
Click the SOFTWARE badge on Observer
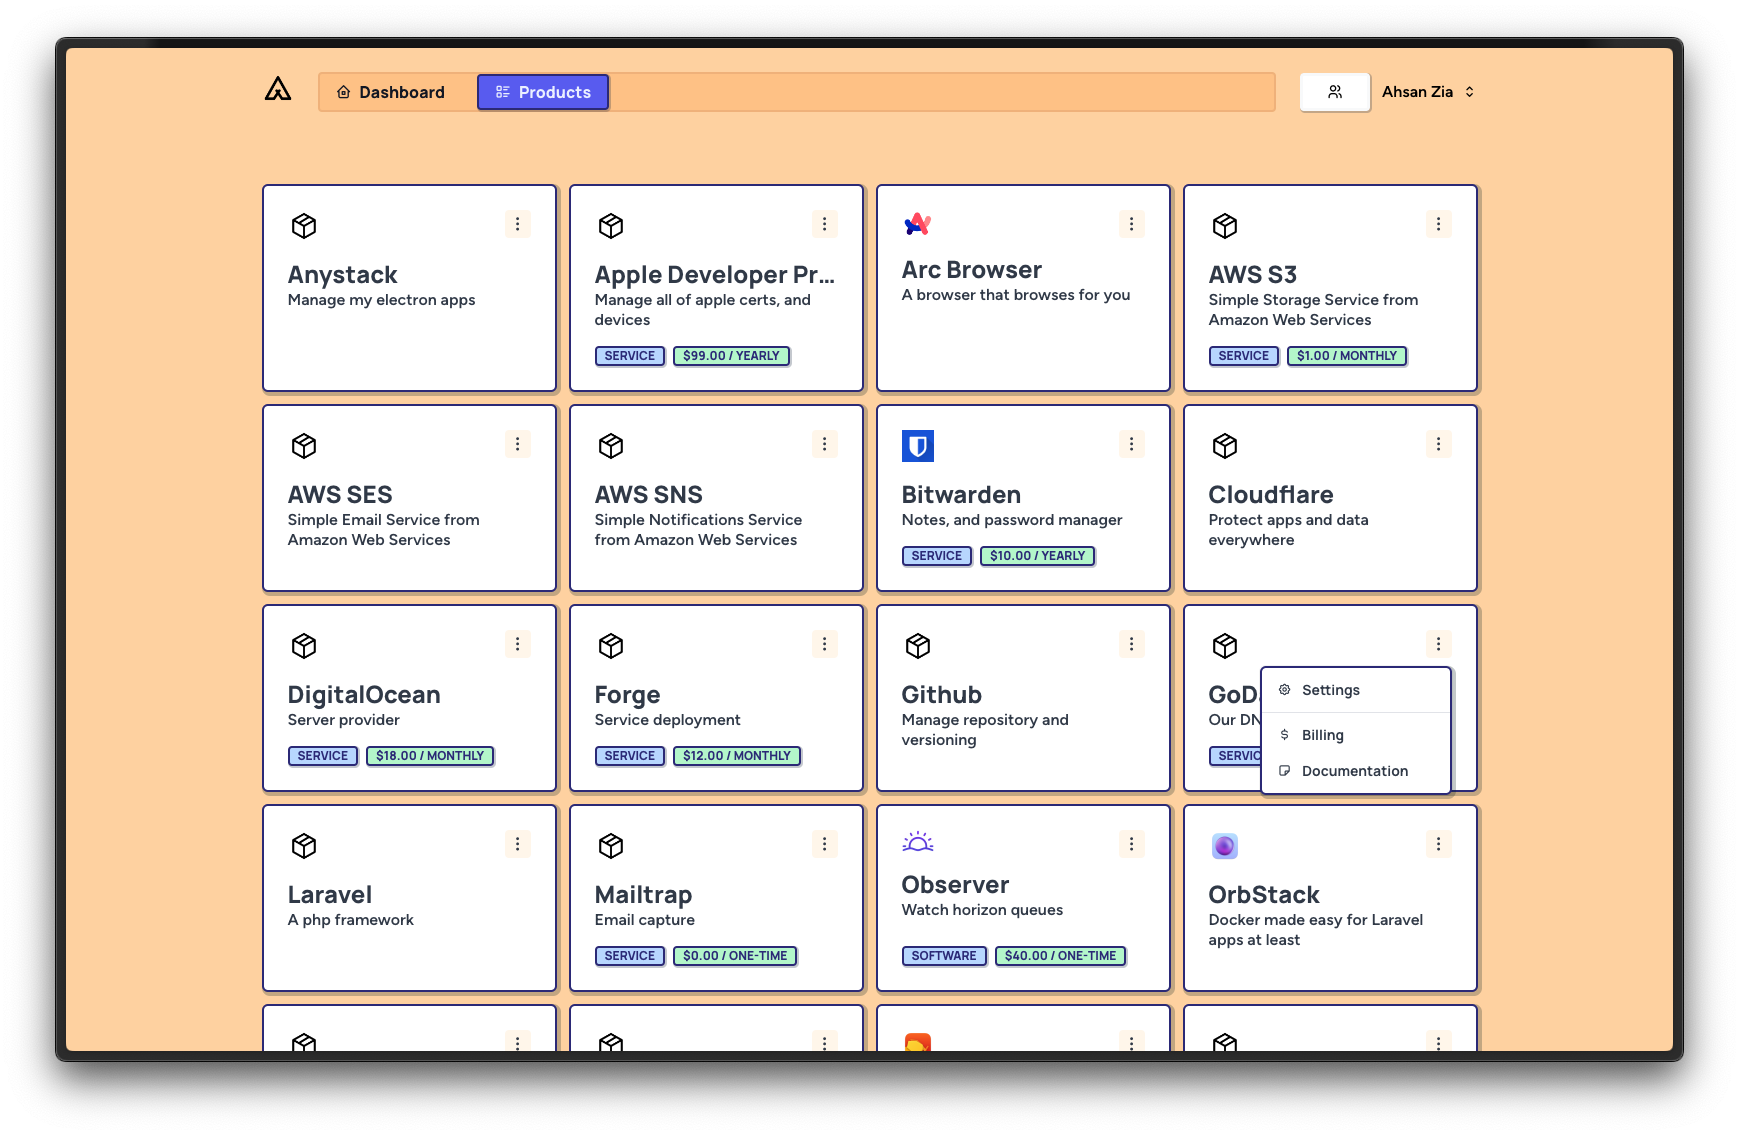944,956
